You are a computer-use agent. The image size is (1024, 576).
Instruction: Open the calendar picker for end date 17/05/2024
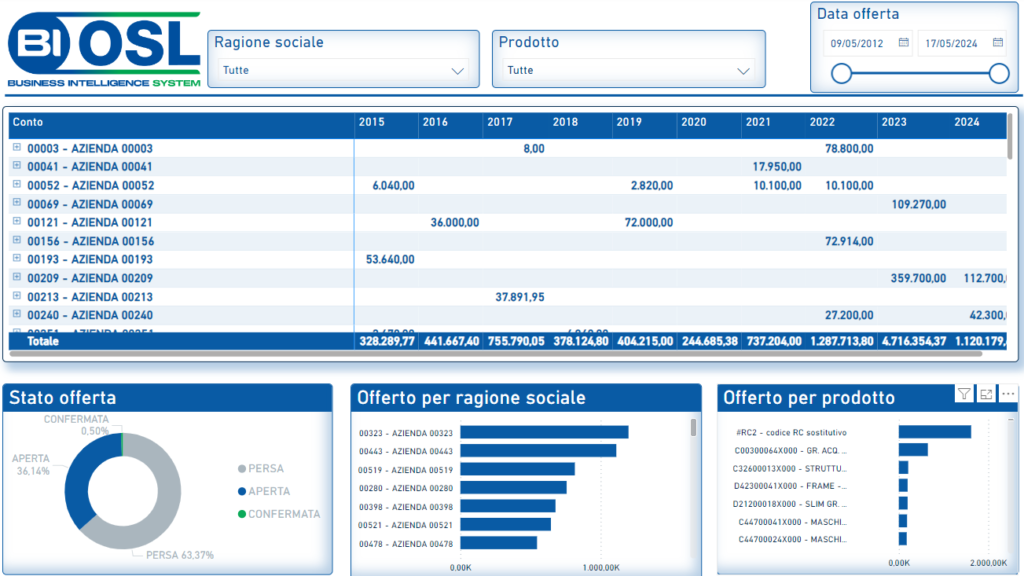pyautogui.click(x=998, y=43)
